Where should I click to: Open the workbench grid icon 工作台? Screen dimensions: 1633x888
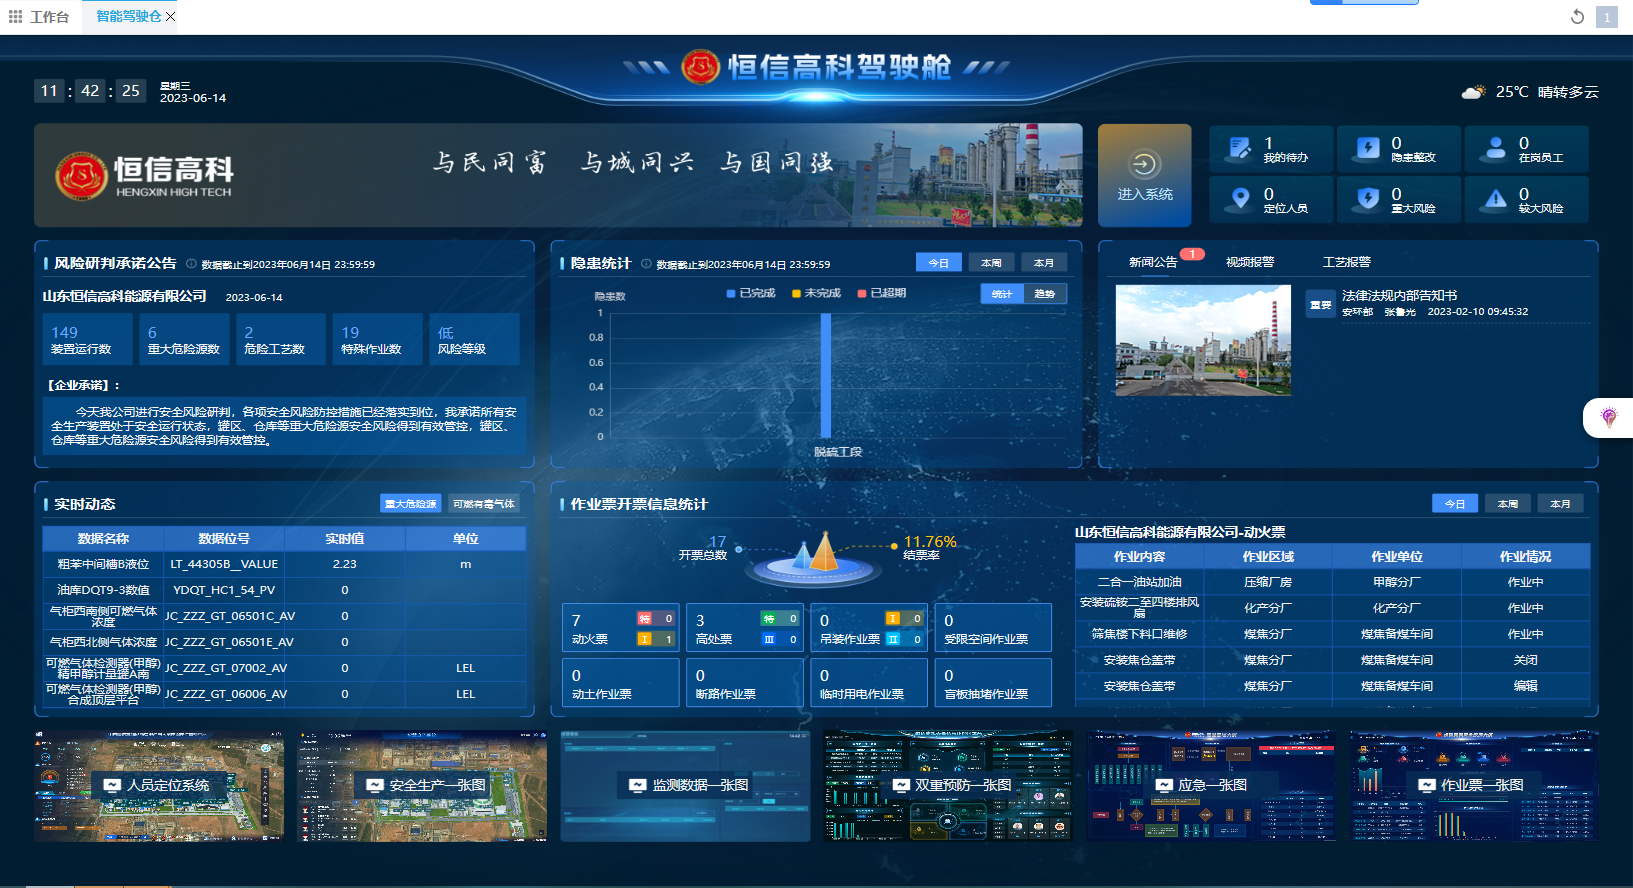[15, 17]
